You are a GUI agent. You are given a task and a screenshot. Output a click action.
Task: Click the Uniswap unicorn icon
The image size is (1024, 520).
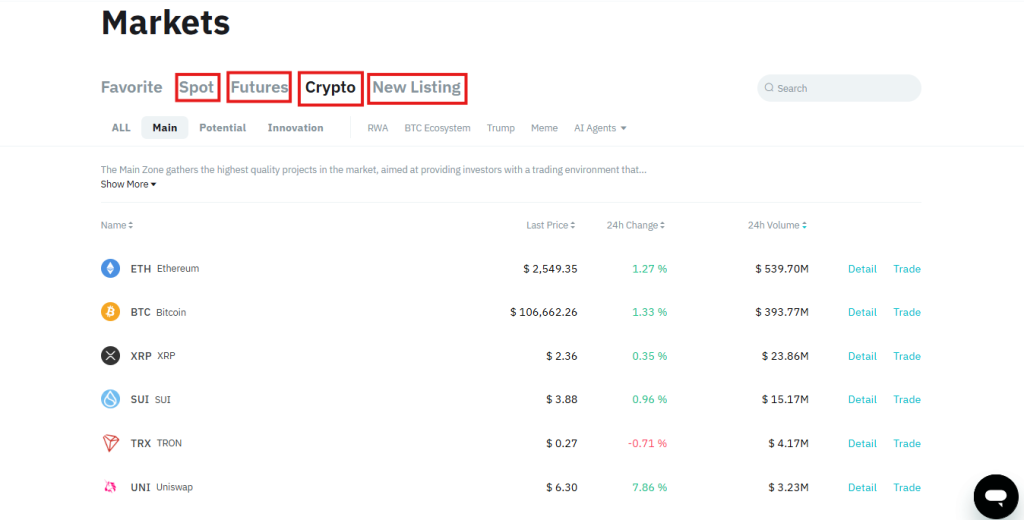click(110, 487)
